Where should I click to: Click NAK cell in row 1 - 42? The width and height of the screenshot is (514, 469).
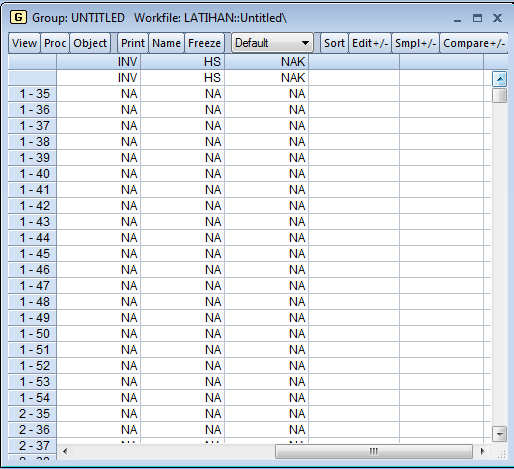point(267,206)
